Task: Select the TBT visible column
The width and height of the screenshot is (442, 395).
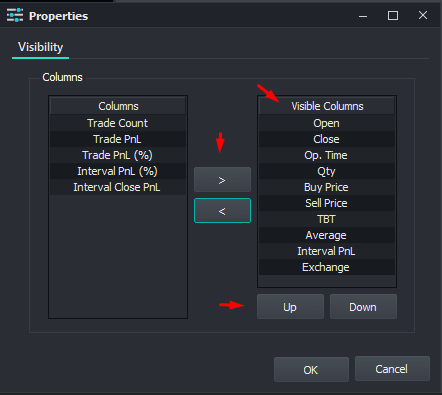Action: coord(327,219)
